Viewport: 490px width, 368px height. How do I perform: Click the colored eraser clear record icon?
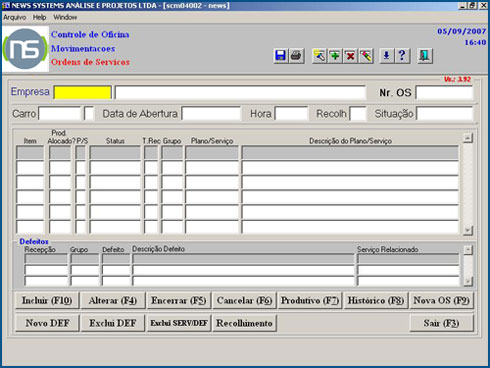coord(366,56)
